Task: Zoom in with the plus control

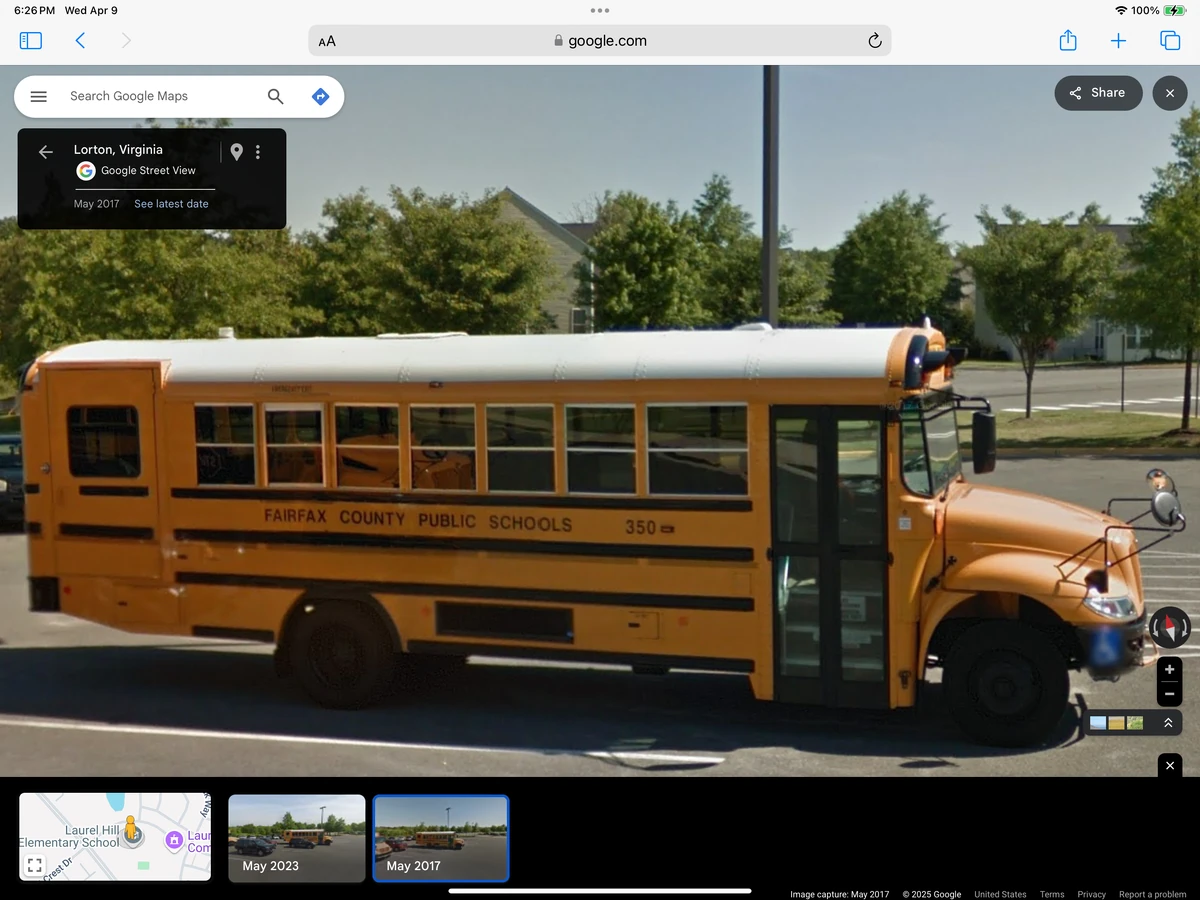Action: point(1168,669)
